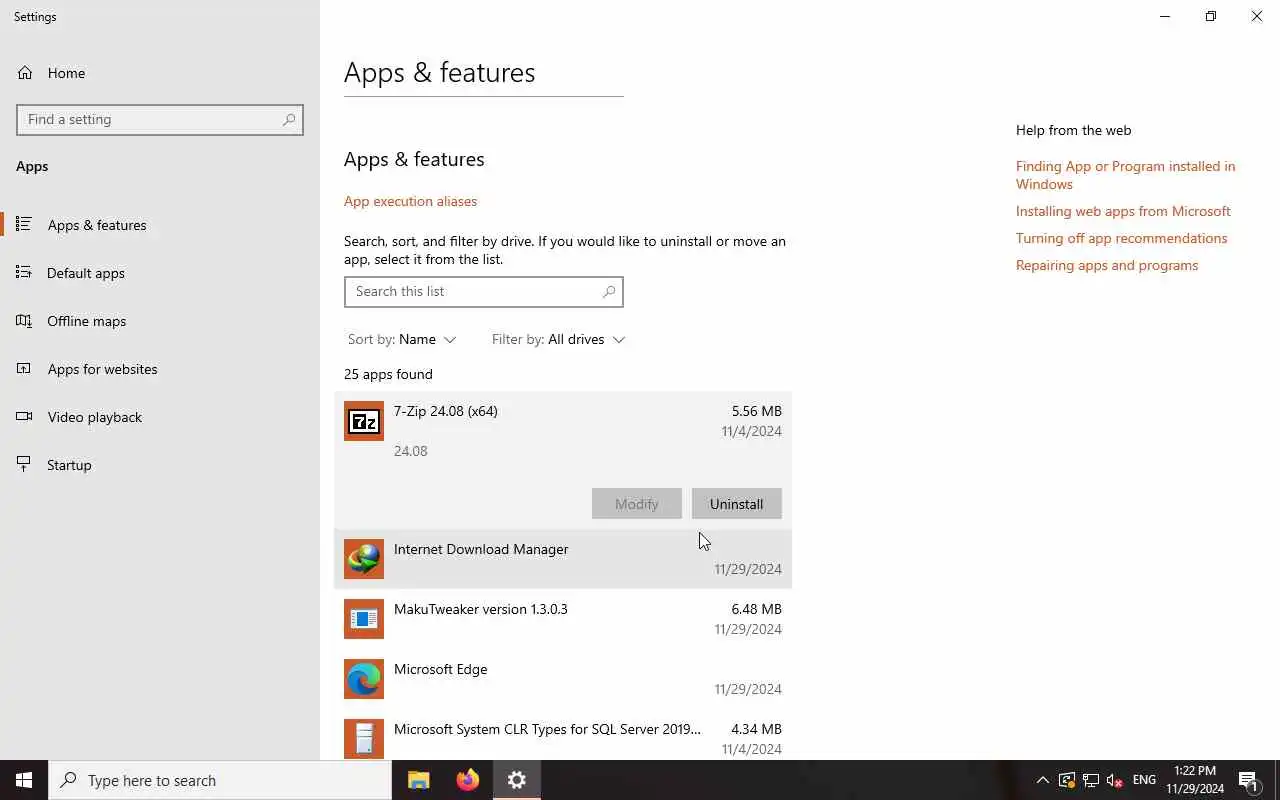Open Turning off app recommendations link
This screenshot has width=1280, height=800.
(x=1121, y=238)
